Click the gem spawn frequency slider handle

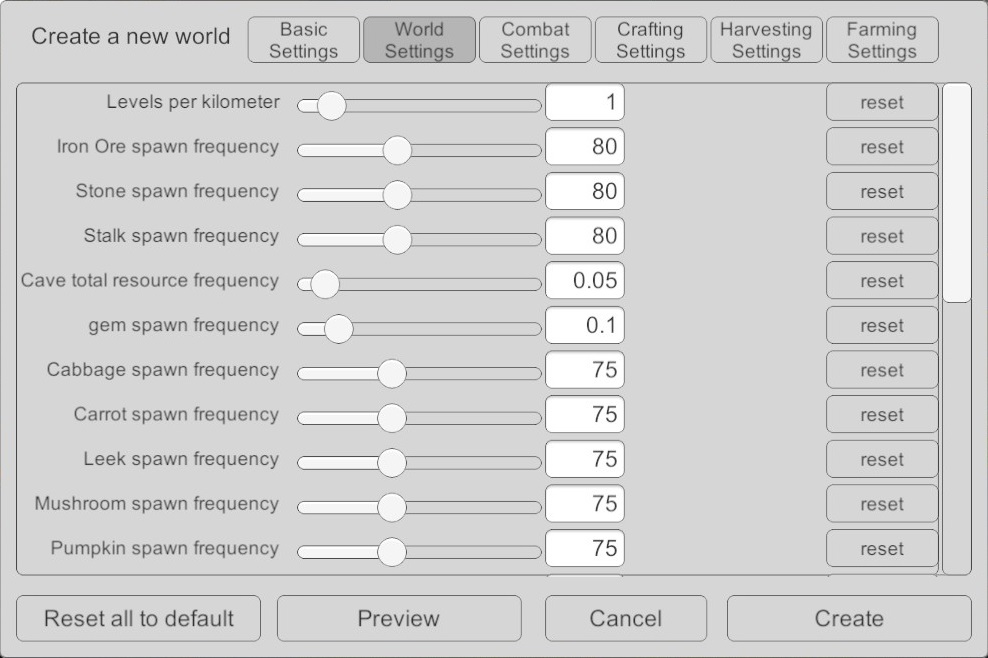click(x=339, y=328)
